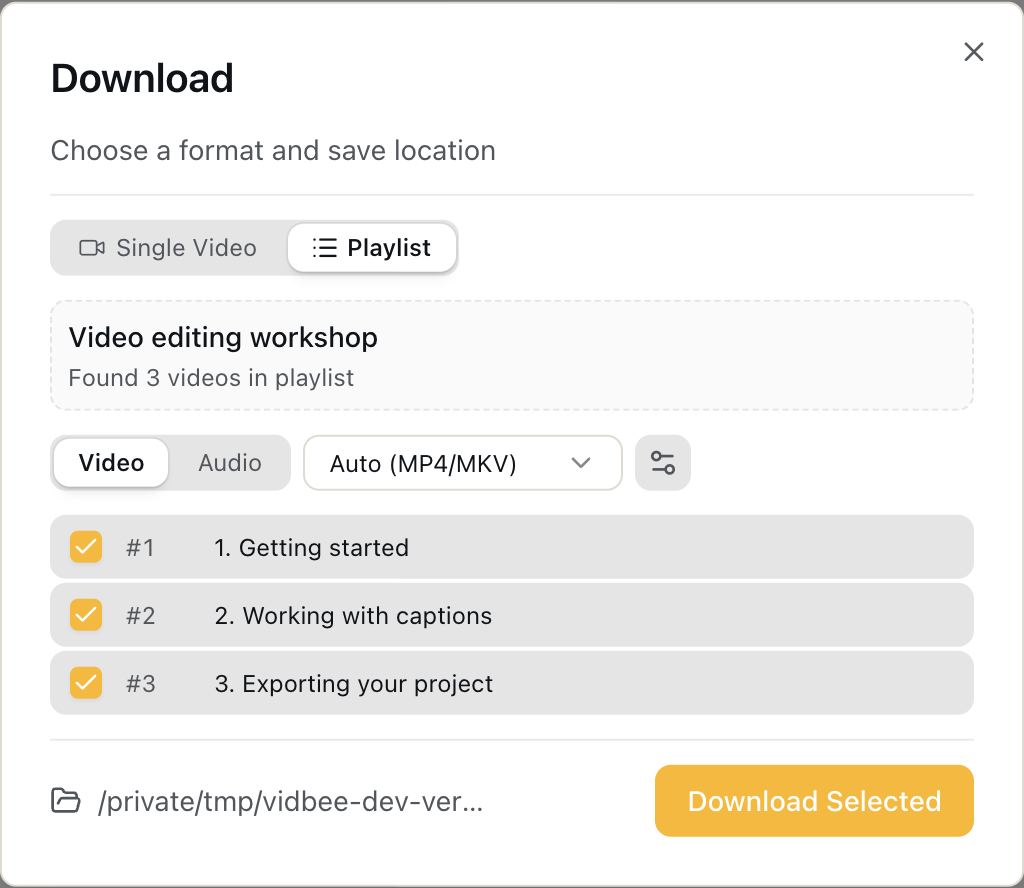Close the Download dialog with the X icon

(x=974, y=52)
